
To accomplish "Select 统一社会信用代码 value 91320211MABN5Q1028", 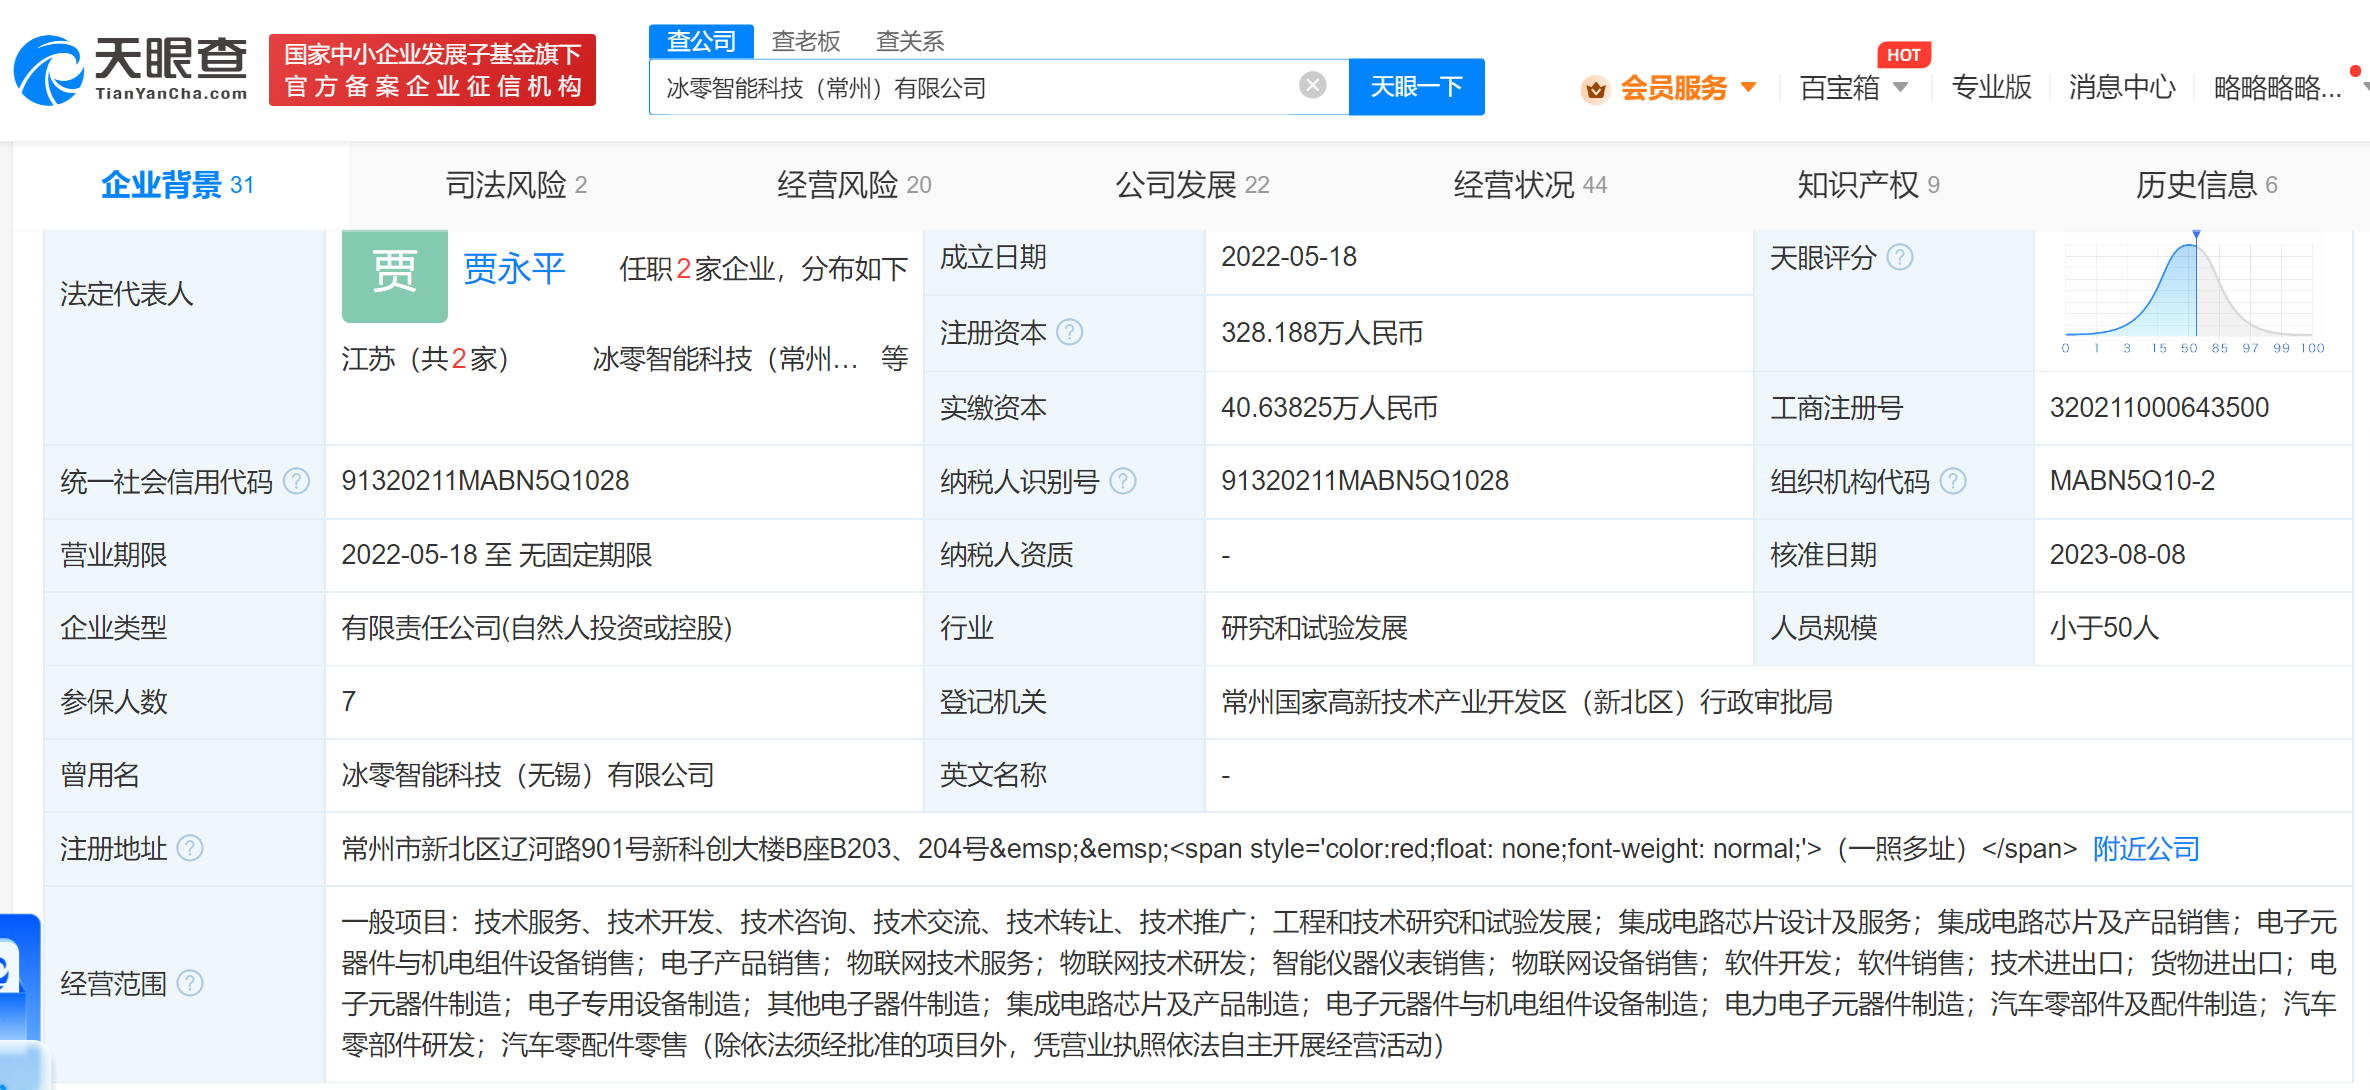I will click(485, 481).
